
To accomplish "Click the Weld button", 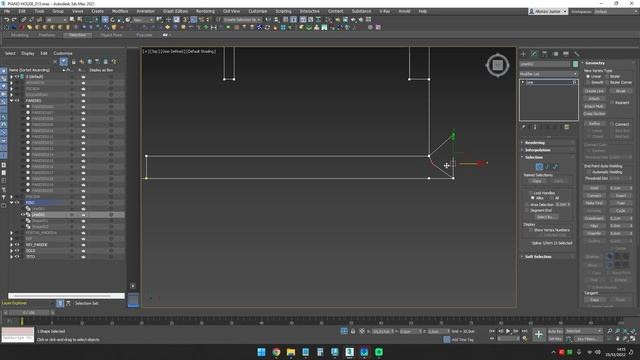I will pyautogui.click(x=594, y=188).
